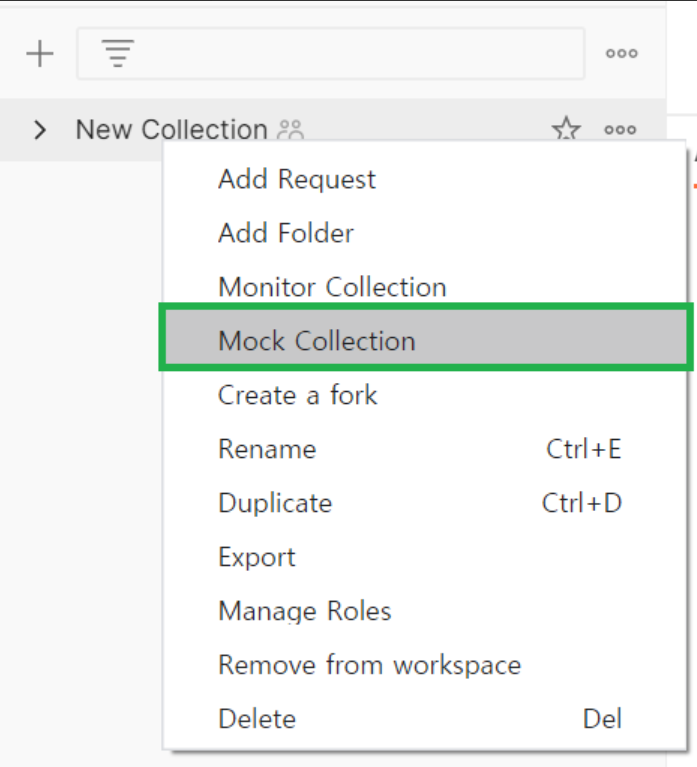Screen dimensions: 697x767
Task: Open the sidebar top three-dots options menu
Action: point(622,53)
